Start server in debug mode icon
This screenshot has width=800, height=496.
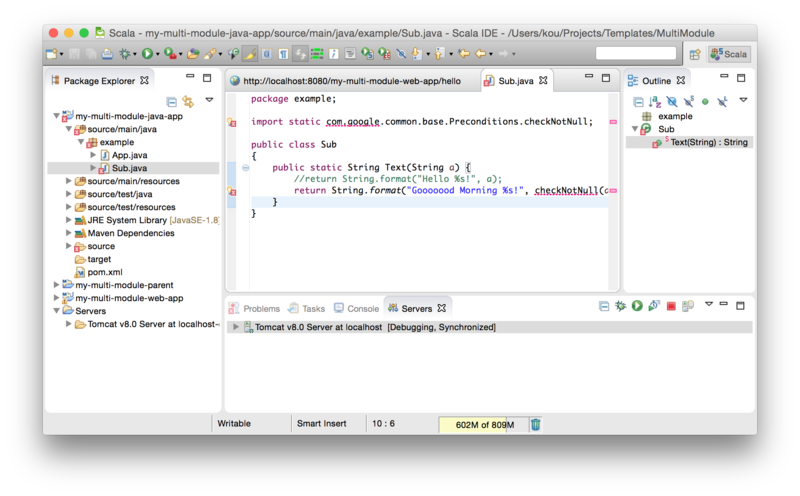point(620,306)
